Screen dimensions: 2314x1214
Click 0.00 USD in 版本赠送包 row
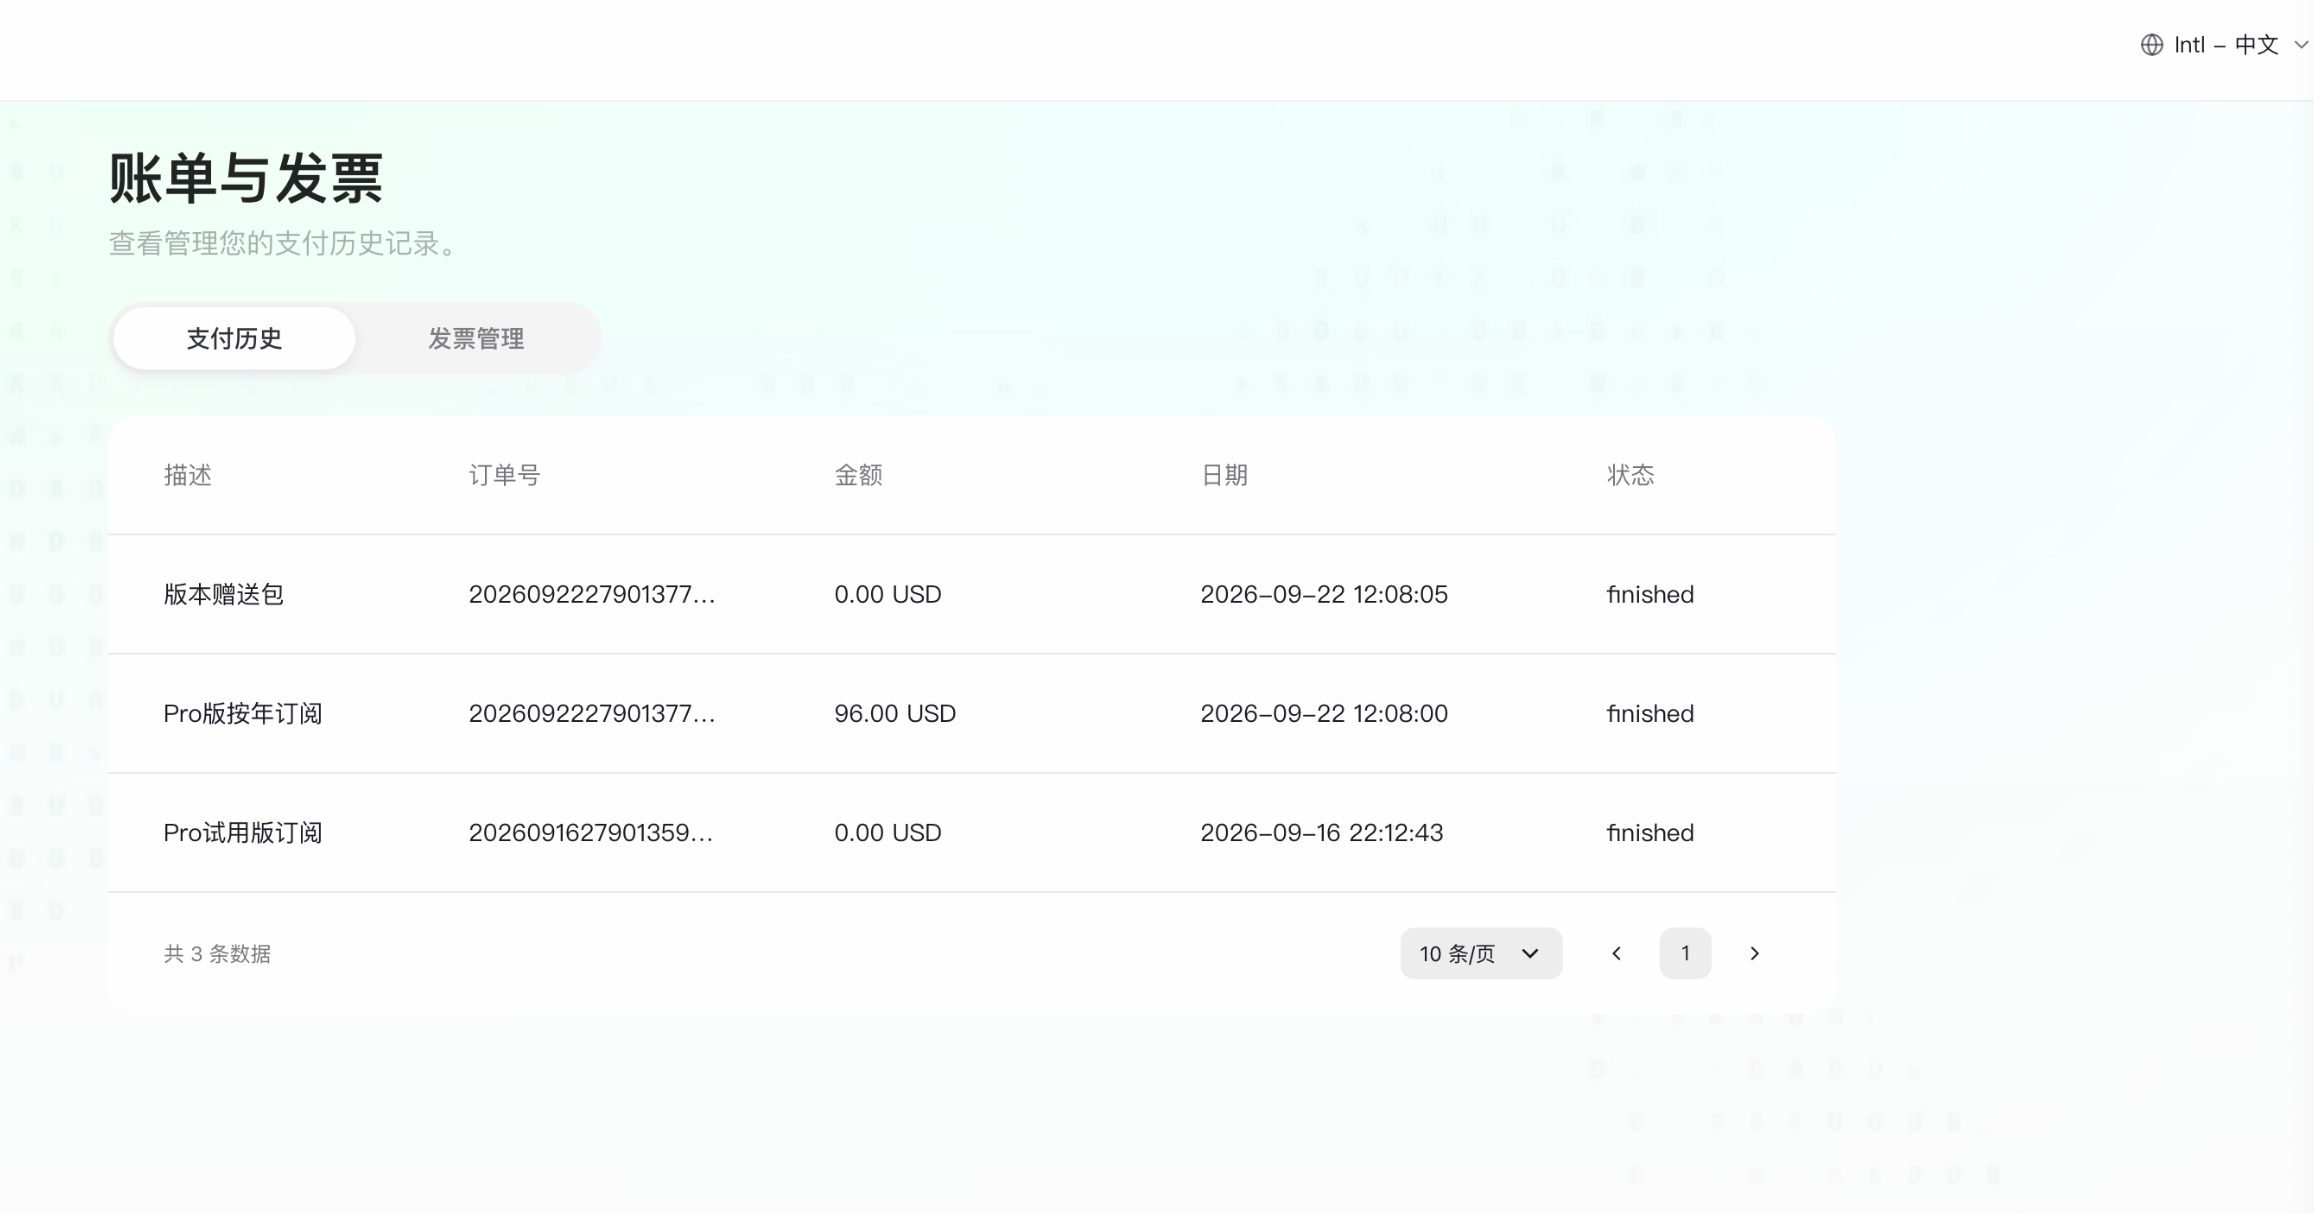point(888,594)
